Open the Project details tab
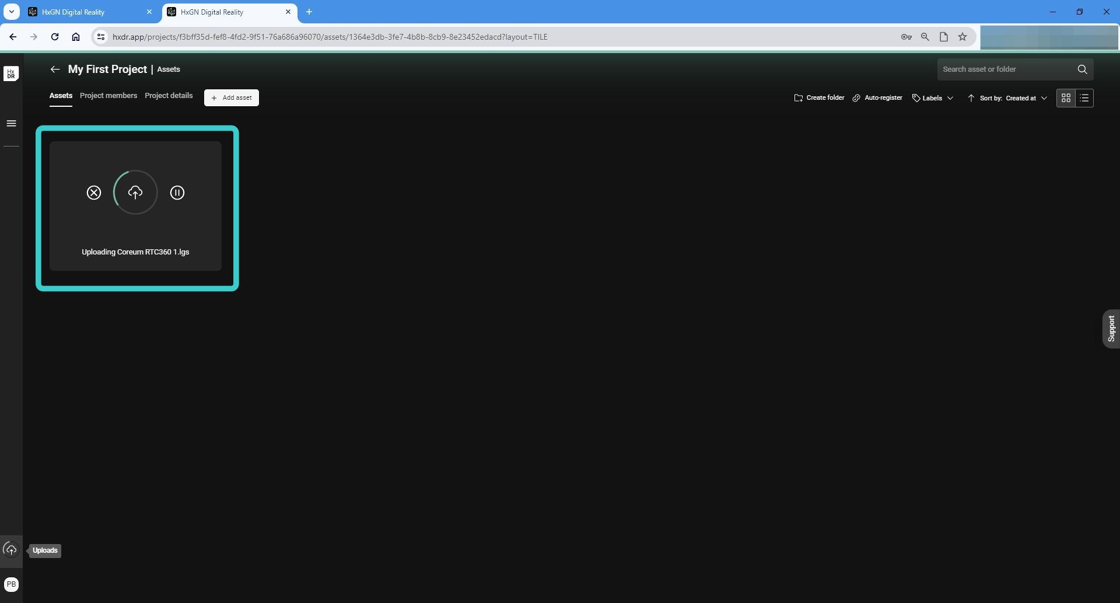This screenshot has width=1120, height=603. tap(168, 96)
